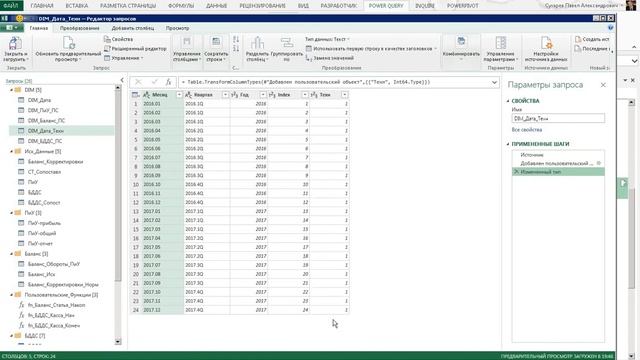Close the Параметры запроса pane
The image size is (640, 360).
[603, 85]
